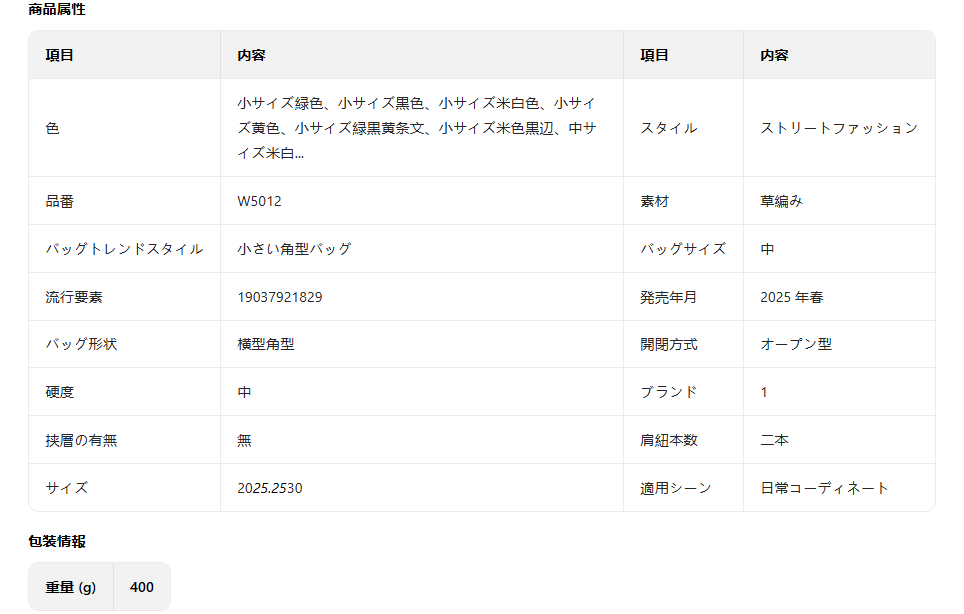
Task: Click the size value 2025.2530
Action: pyautogui.click(x=269, y=488)
